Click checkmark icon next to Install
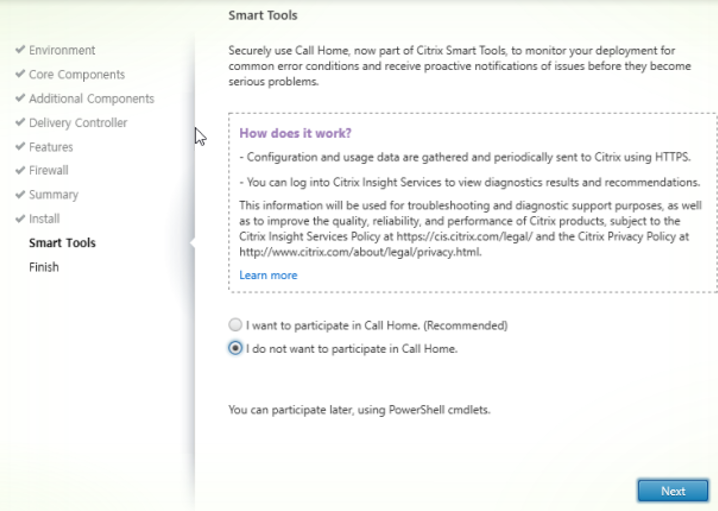 tap(20, 218)
